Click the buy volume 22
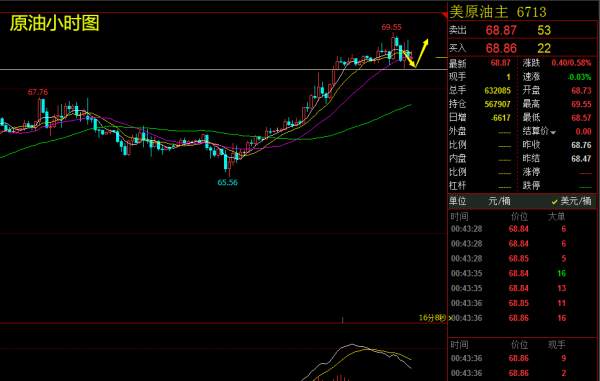Viewport: 600px width, 381px height. [544, 48]
